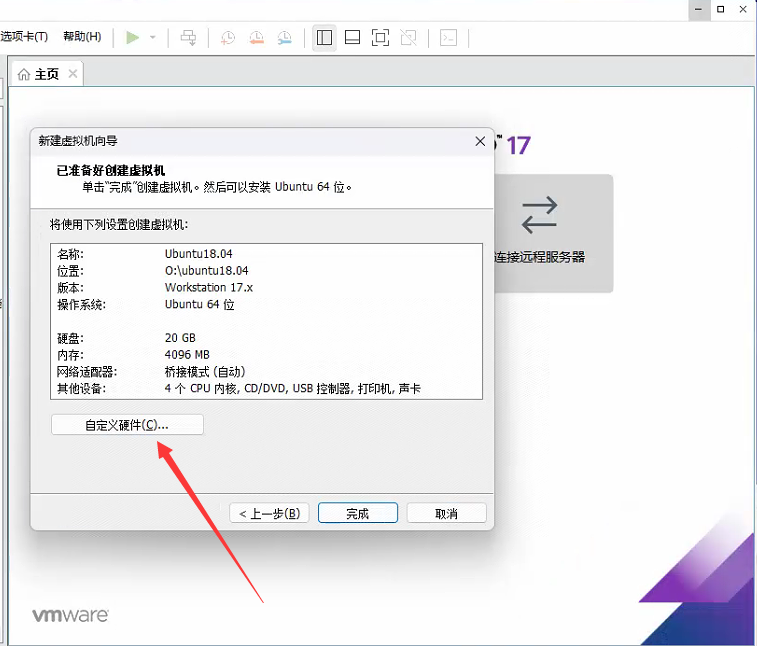Click the Take Snapshot clock icon
Viewport: 757px width, 646px height.
(227, 37)
